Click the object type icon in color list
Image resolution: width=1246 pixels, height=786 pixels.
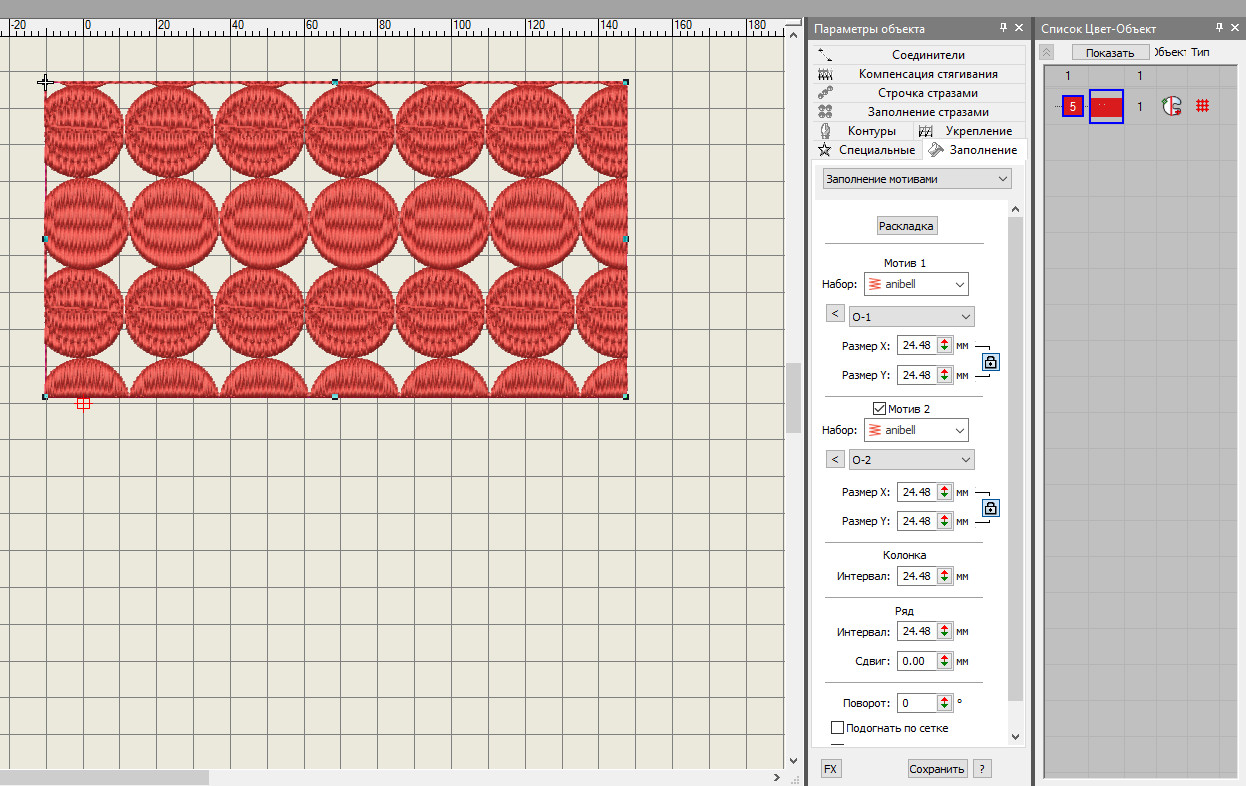click(1171, 106)
